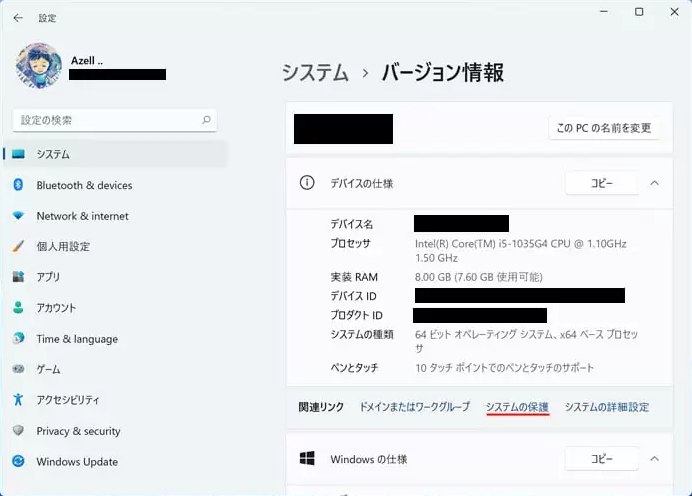The width and height of the screenshot is (692, 496).
Task: Click the デバイス ID label
Action: click(354, 296)
